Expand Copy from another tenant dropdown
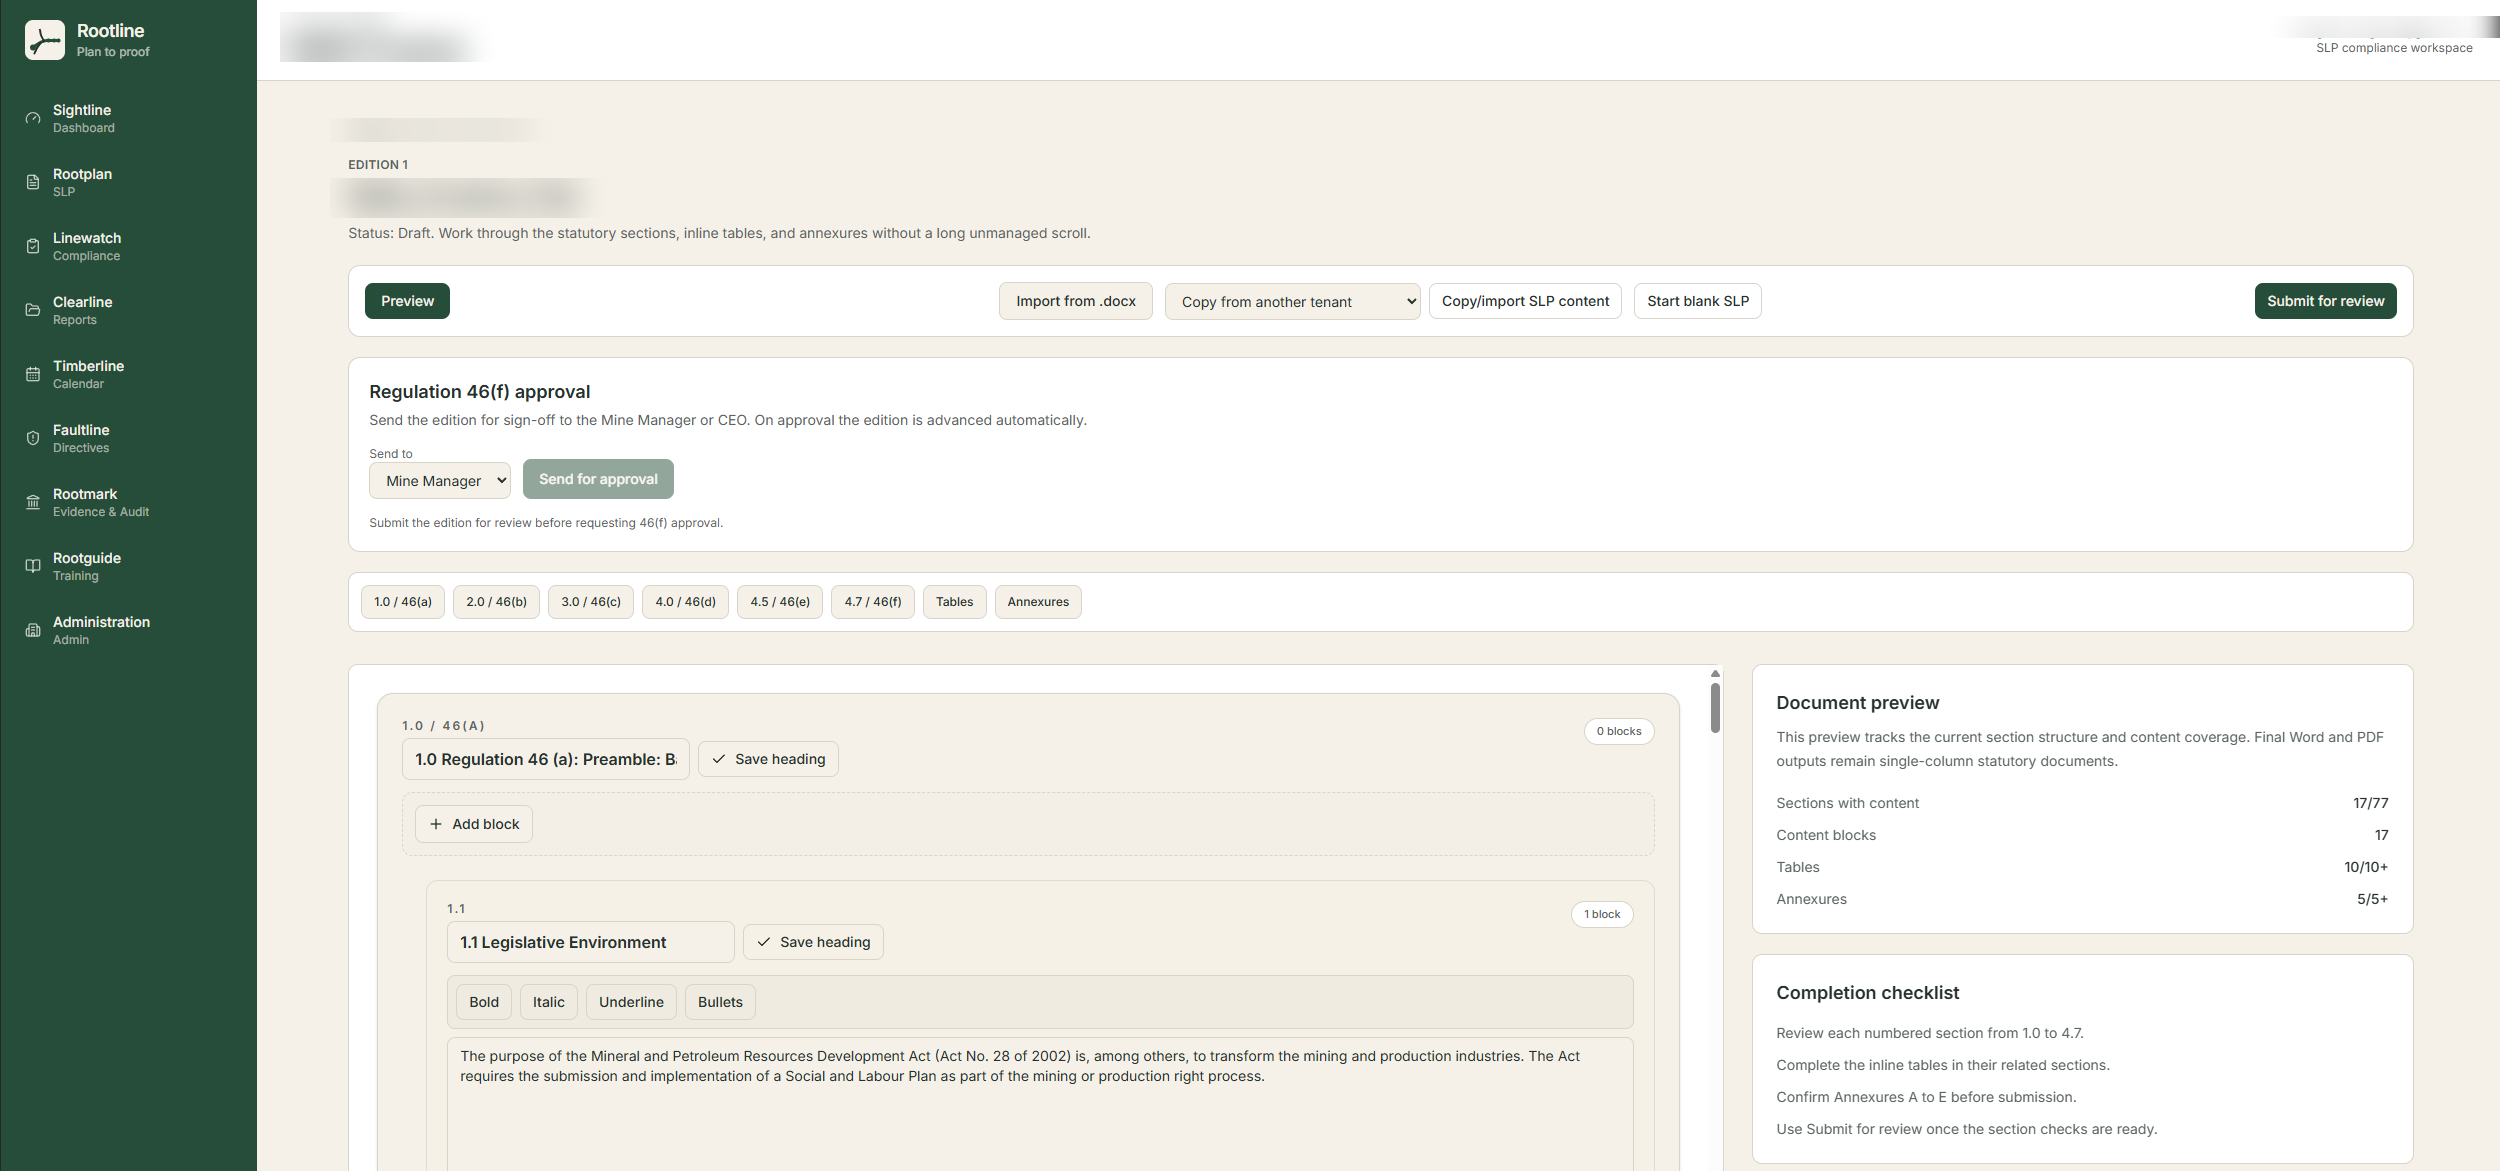Screen dimensions: 2500x1171 pyautogui.click(x=1292, y=301)
